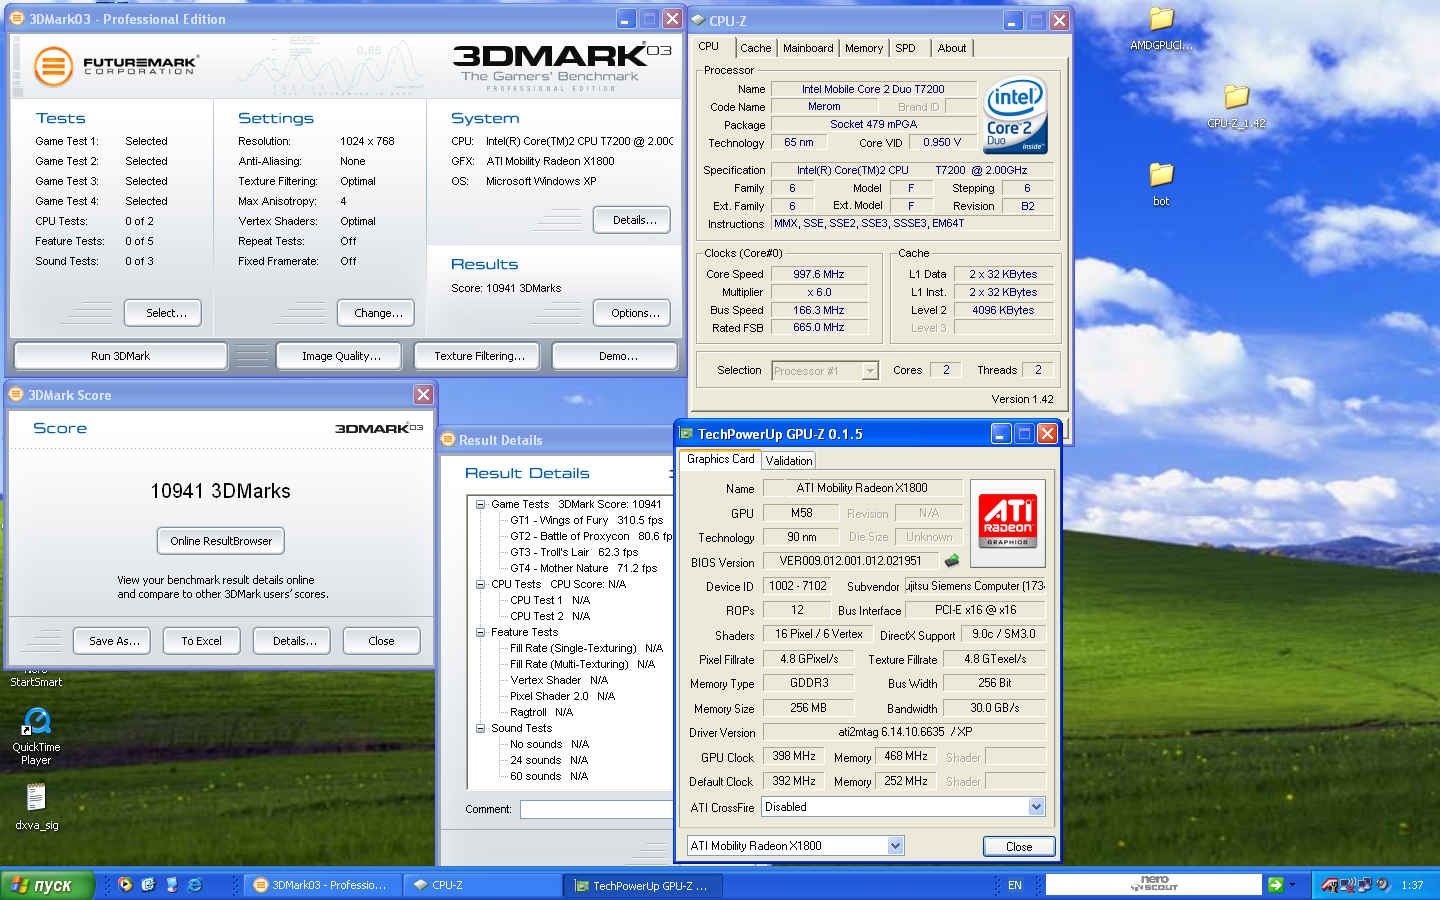Select the GT1 - Wings of Fury tree row
The image size is (1440, 900).
point(586,520)
